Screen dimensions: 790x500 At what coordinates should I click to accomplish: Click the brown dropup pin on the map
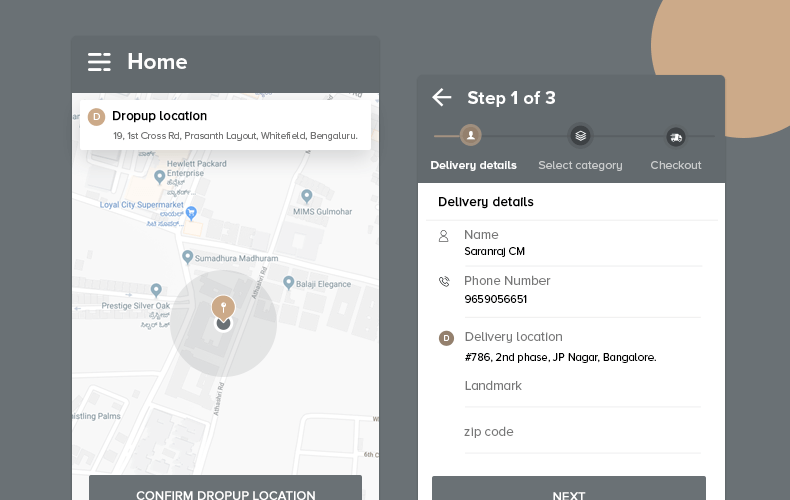[223, 307]
